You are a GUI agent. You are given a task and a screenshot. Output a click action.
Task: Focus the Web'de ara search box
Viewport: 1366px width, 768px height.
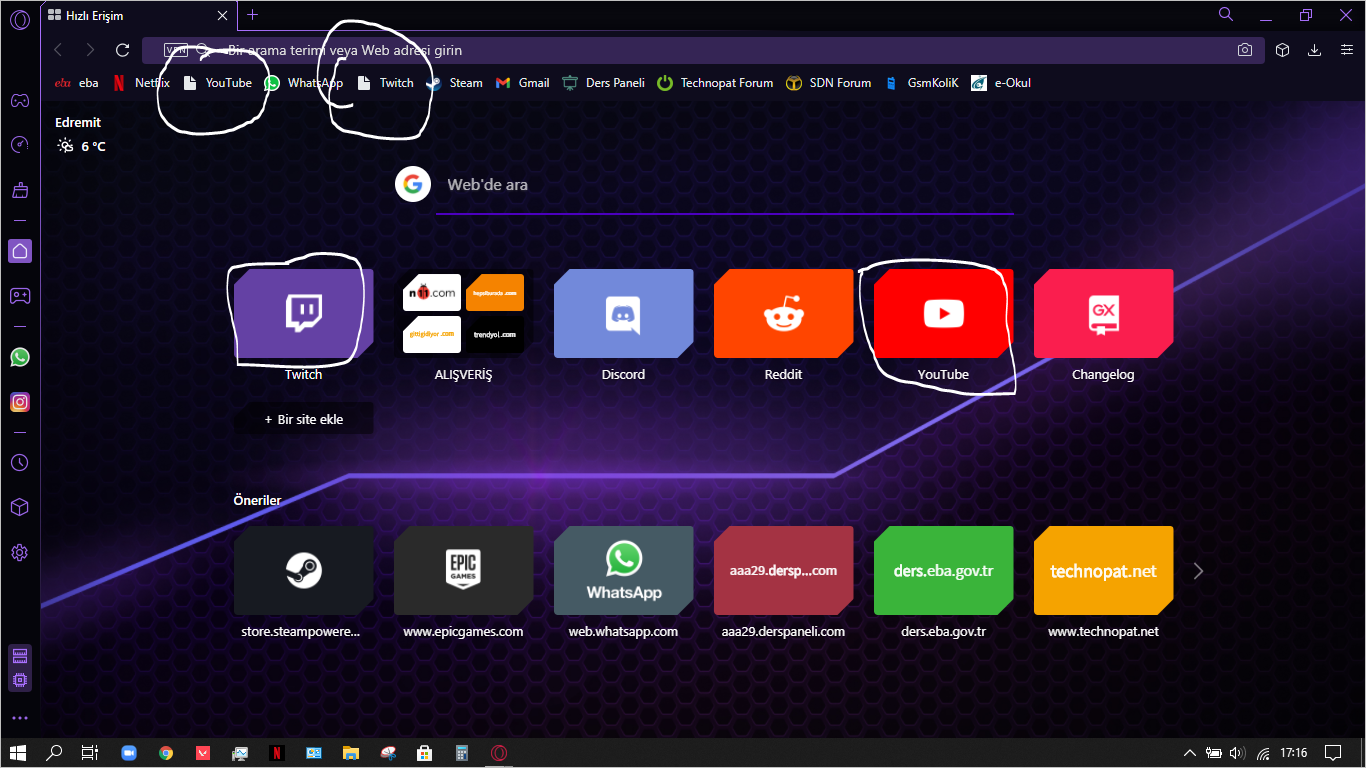[725, 185]
